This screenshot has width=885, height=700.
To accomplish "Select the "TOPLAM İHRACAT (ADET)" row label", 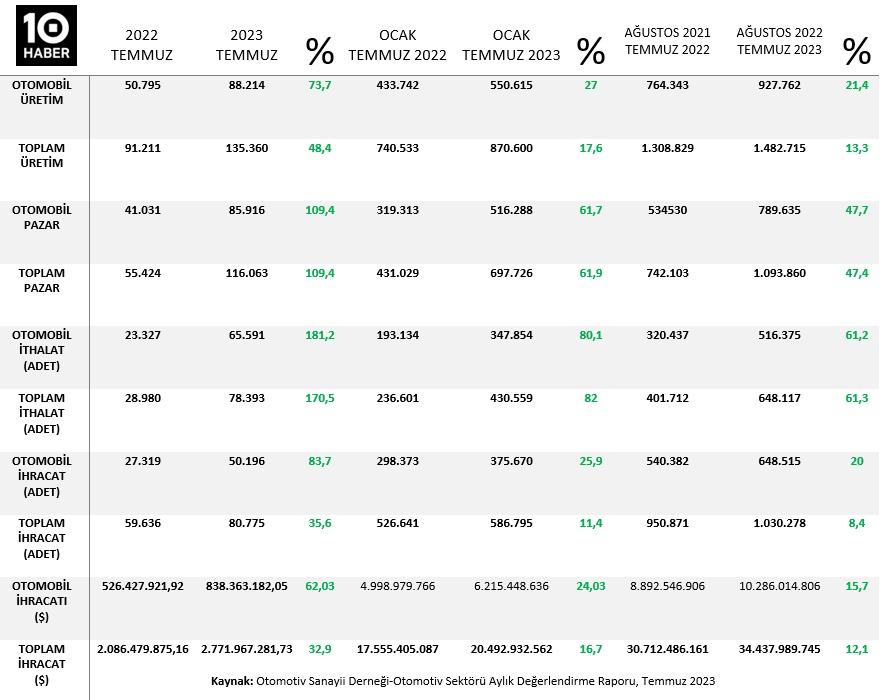I will point(42,538).
